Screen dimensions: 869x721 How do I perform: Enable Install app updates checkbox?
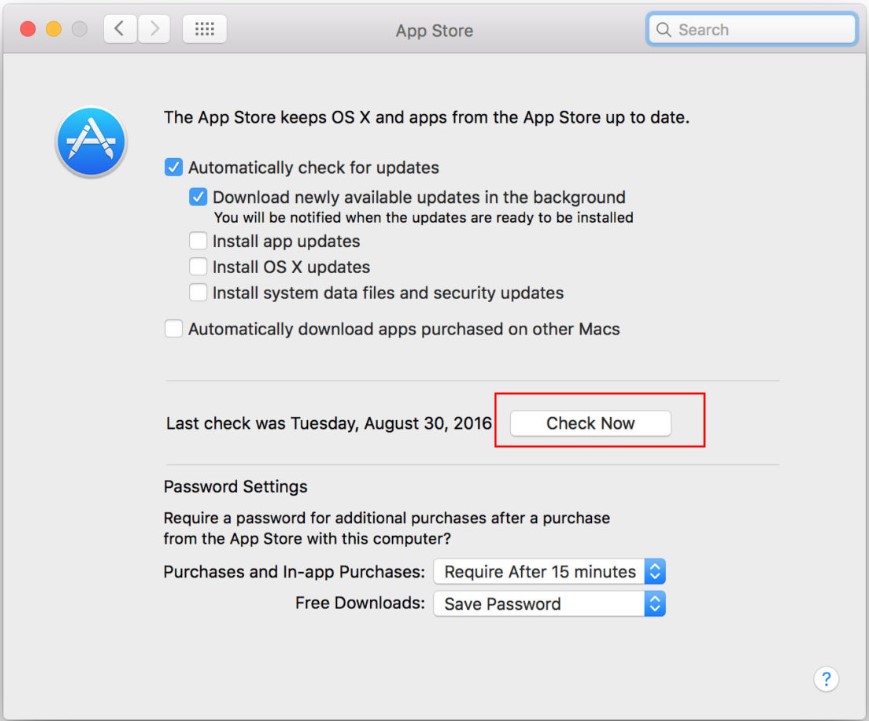198,241
